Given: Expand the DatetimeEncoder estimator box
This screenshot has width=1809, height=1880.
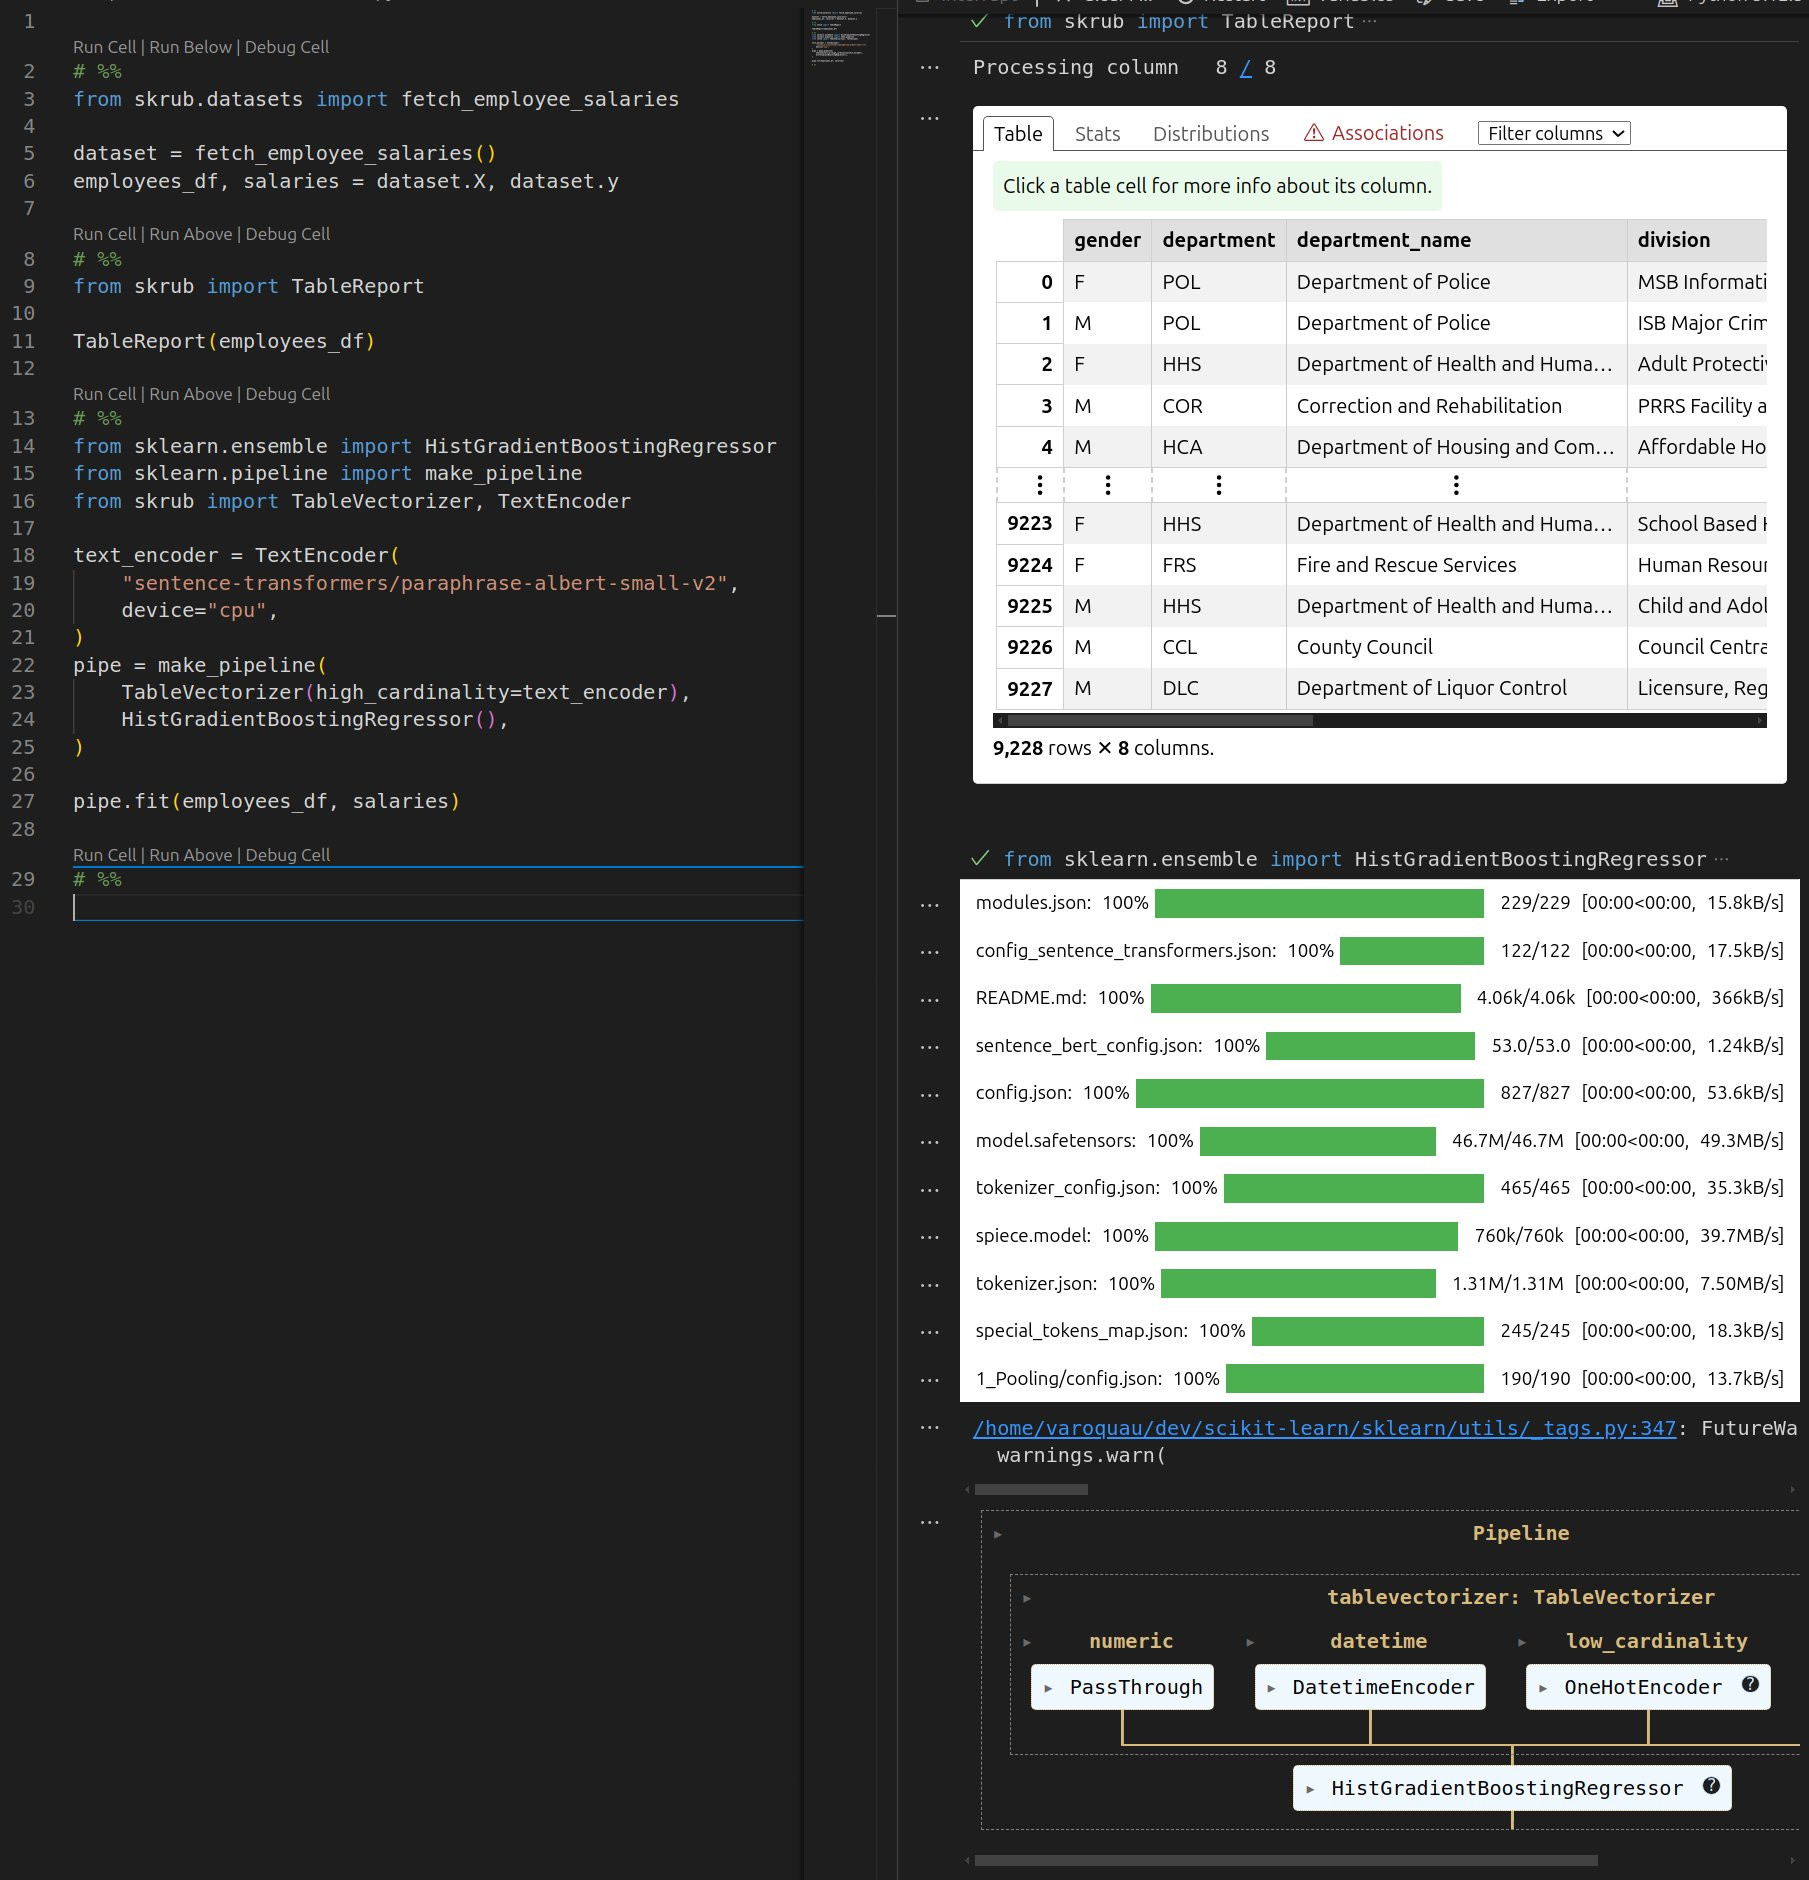Looking at the screenshot, I should pyautogui.click(x=1370, y=1687).
